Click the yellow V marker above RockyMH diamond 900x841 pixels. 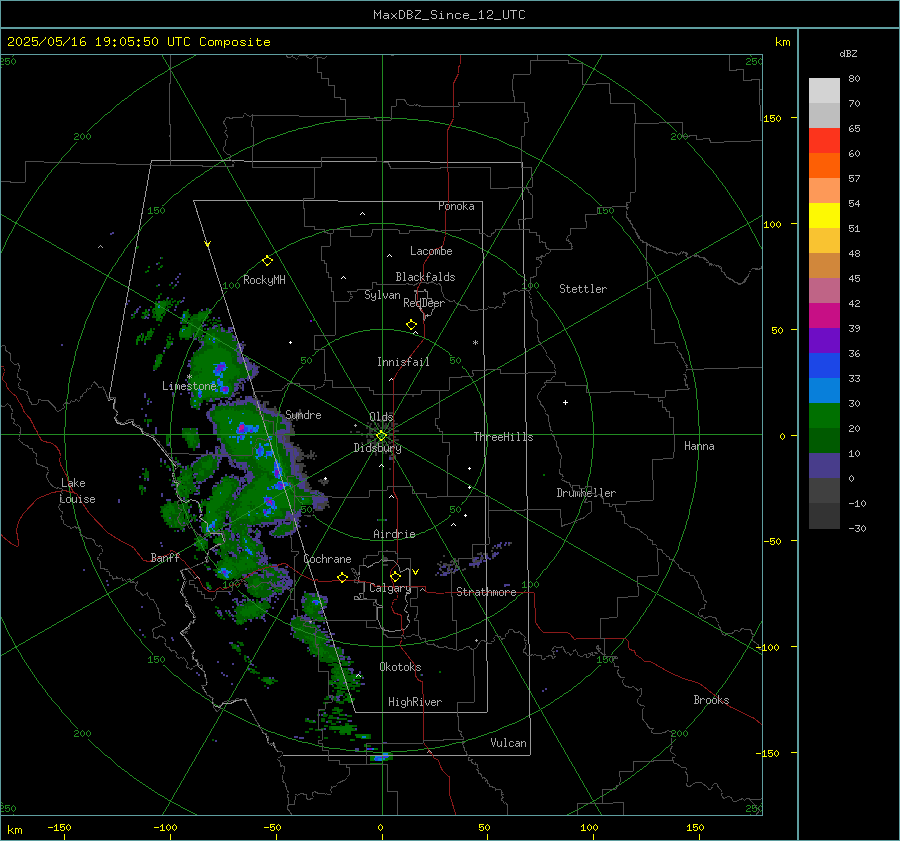point(208,244)
